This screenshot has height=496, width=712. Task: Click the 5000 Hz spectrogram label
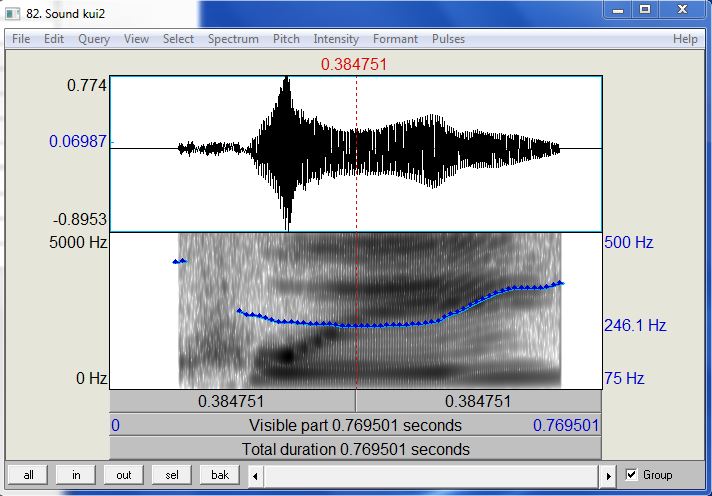[78, 243]
